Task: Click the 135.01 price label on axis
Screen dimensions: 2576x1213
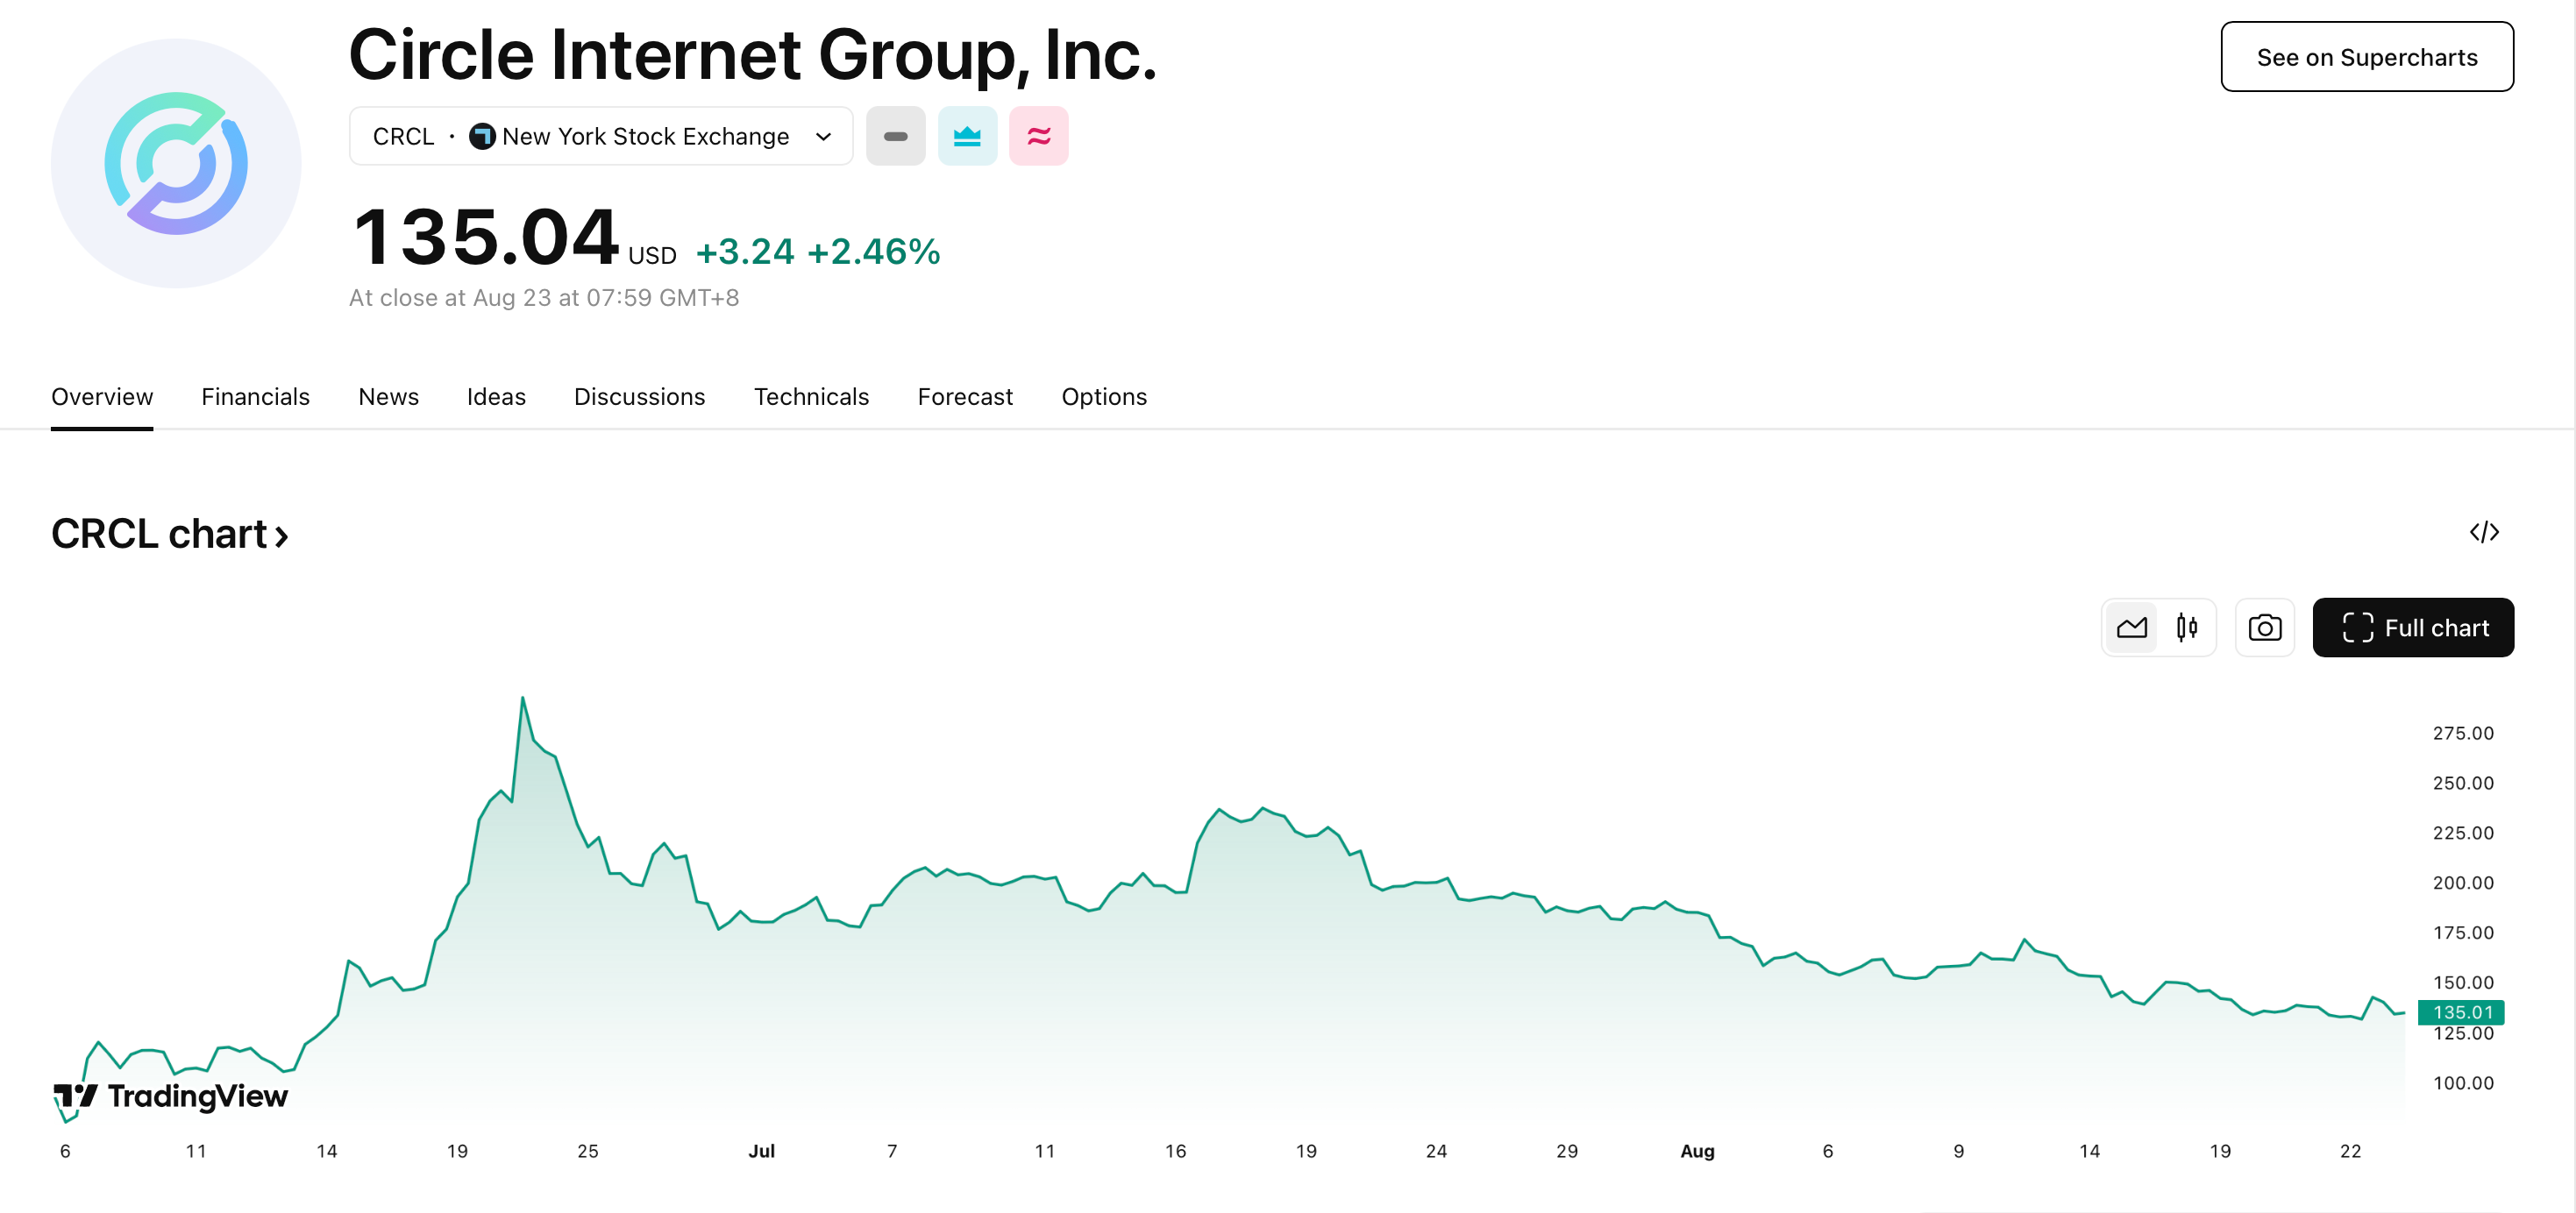Action: click(x=2461, y=1012)
